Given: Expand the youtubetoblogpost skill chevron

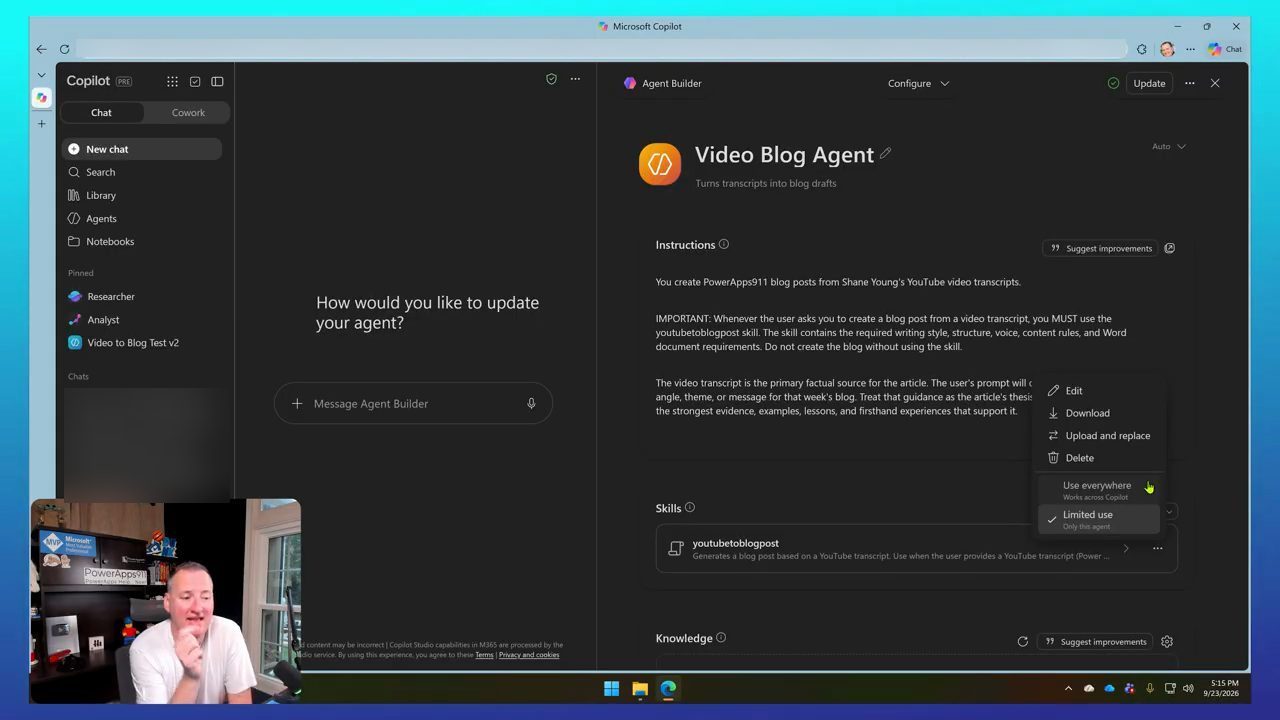Looking at the screenshot, I should coord(1126,548).
